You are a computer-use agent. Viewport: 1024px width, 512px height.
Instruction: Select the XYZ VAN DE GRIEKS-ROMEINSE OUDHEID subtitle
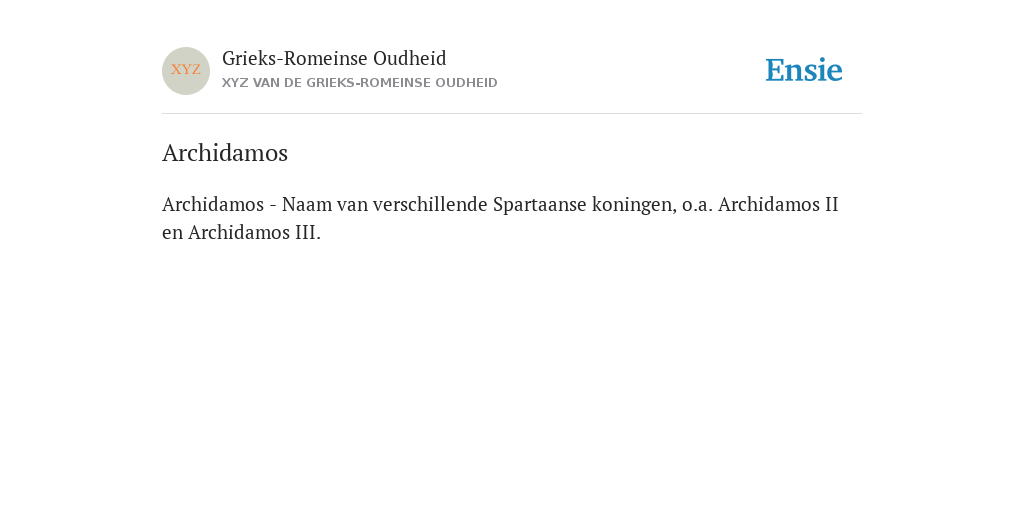click(x=360, y=83)
